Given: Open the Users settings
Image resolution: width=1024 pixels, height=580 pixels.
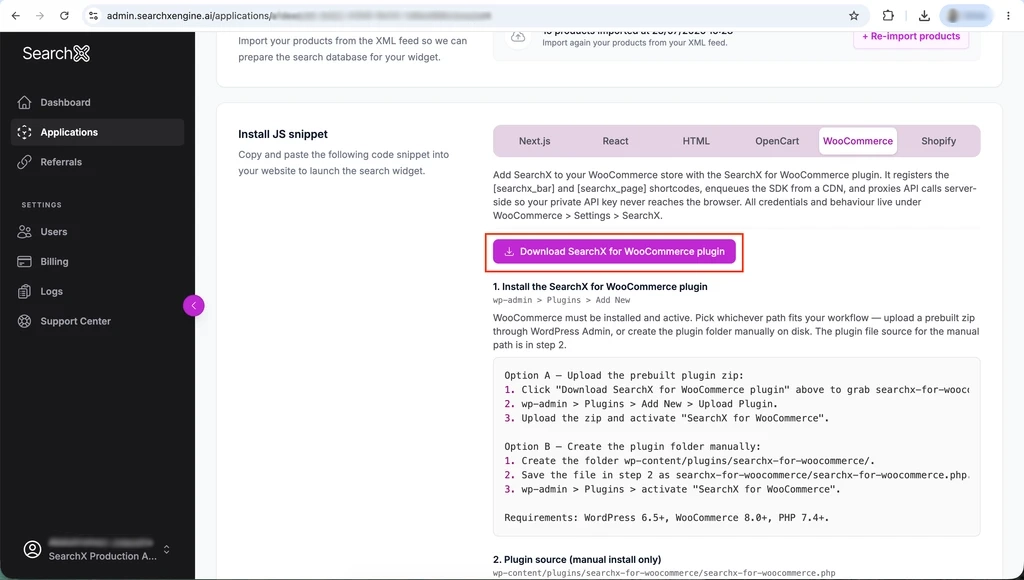Looking at the screenshot, I should pyautogui.click(x=97, y=232).
